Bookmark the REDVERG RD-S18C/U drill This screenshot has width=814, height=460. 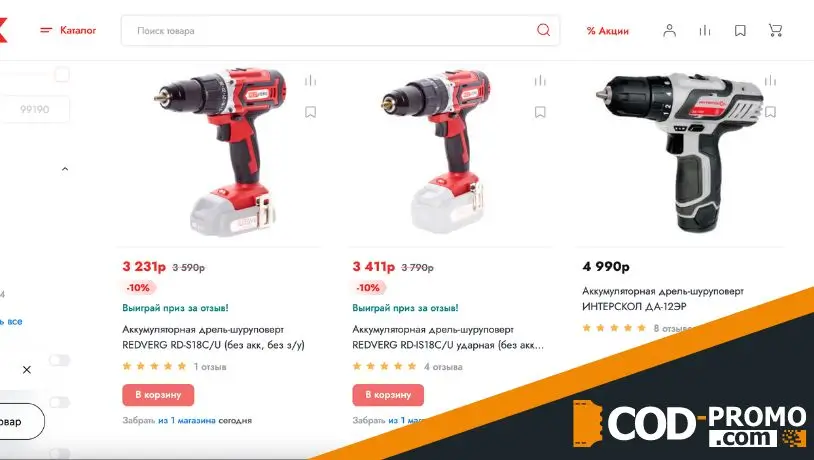310,112
